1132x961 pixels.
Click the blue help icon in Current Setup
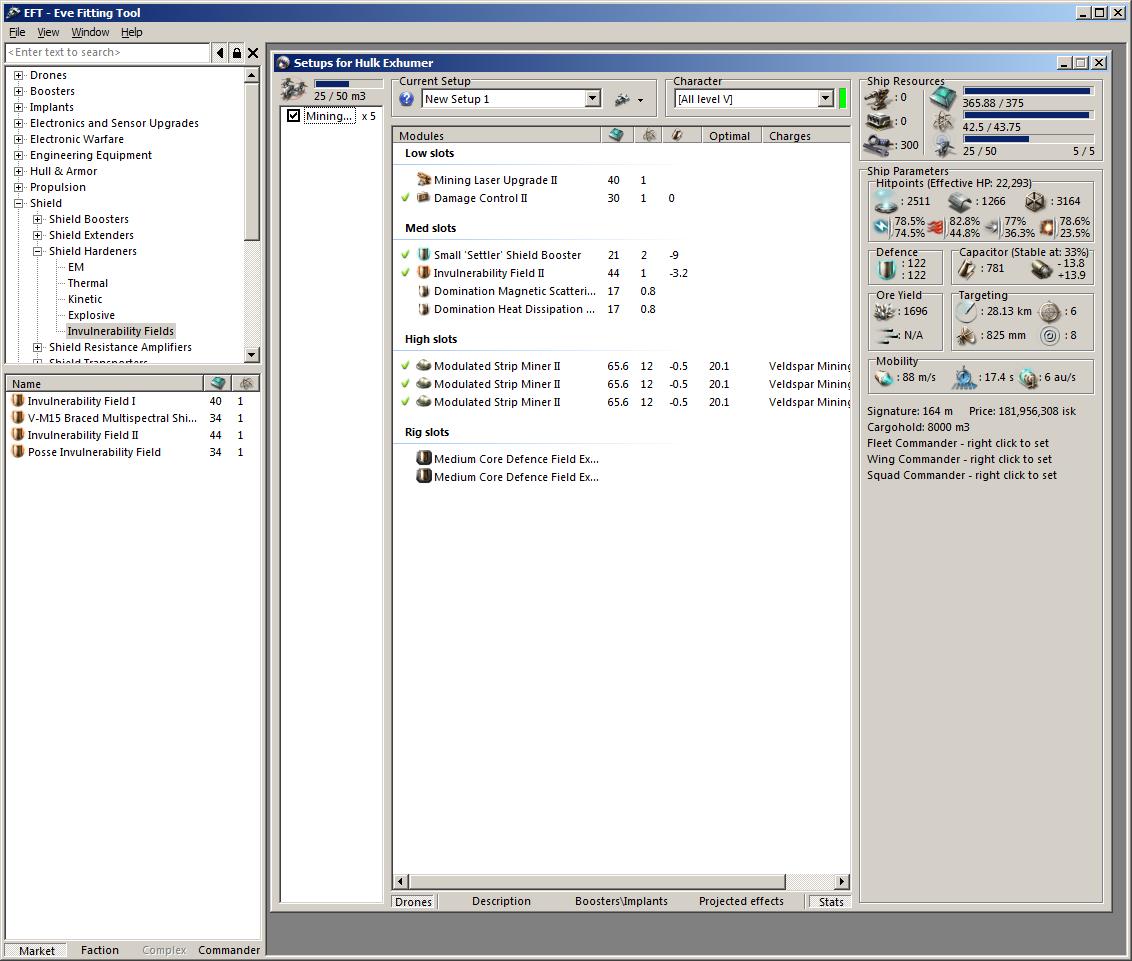pos(406,99)
